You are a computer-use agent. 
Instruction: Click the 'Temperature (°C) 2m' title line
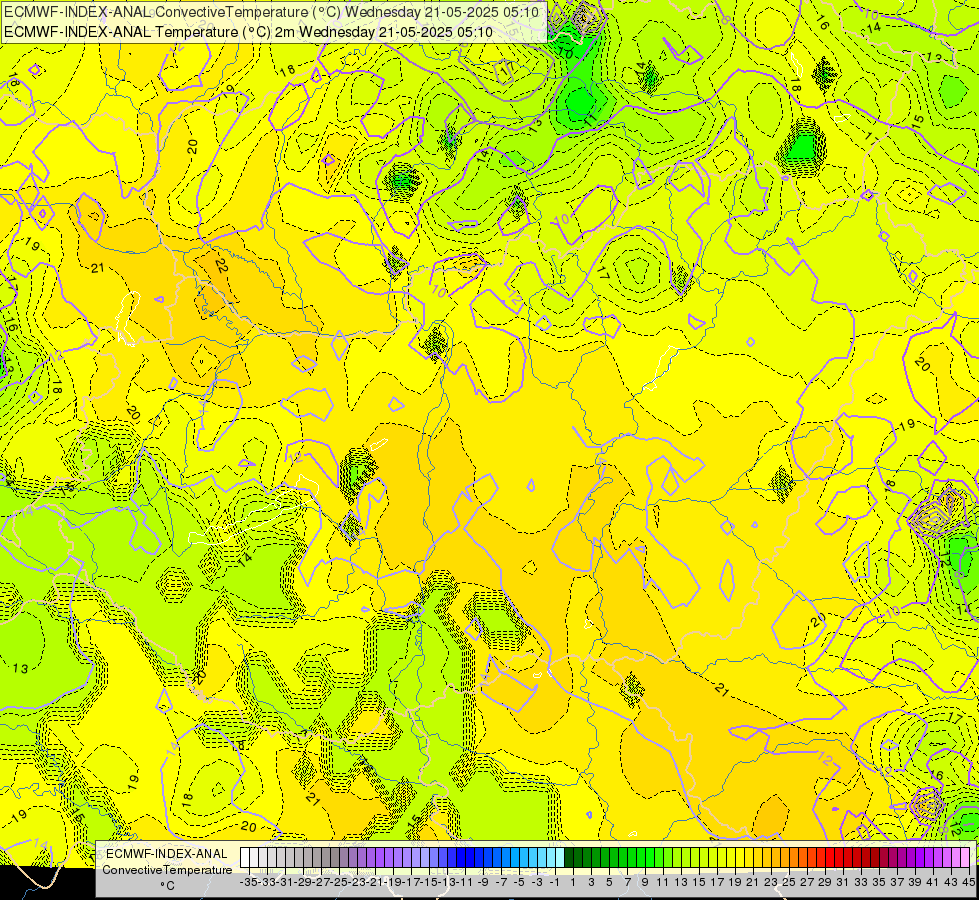click(x=248, y=32)
